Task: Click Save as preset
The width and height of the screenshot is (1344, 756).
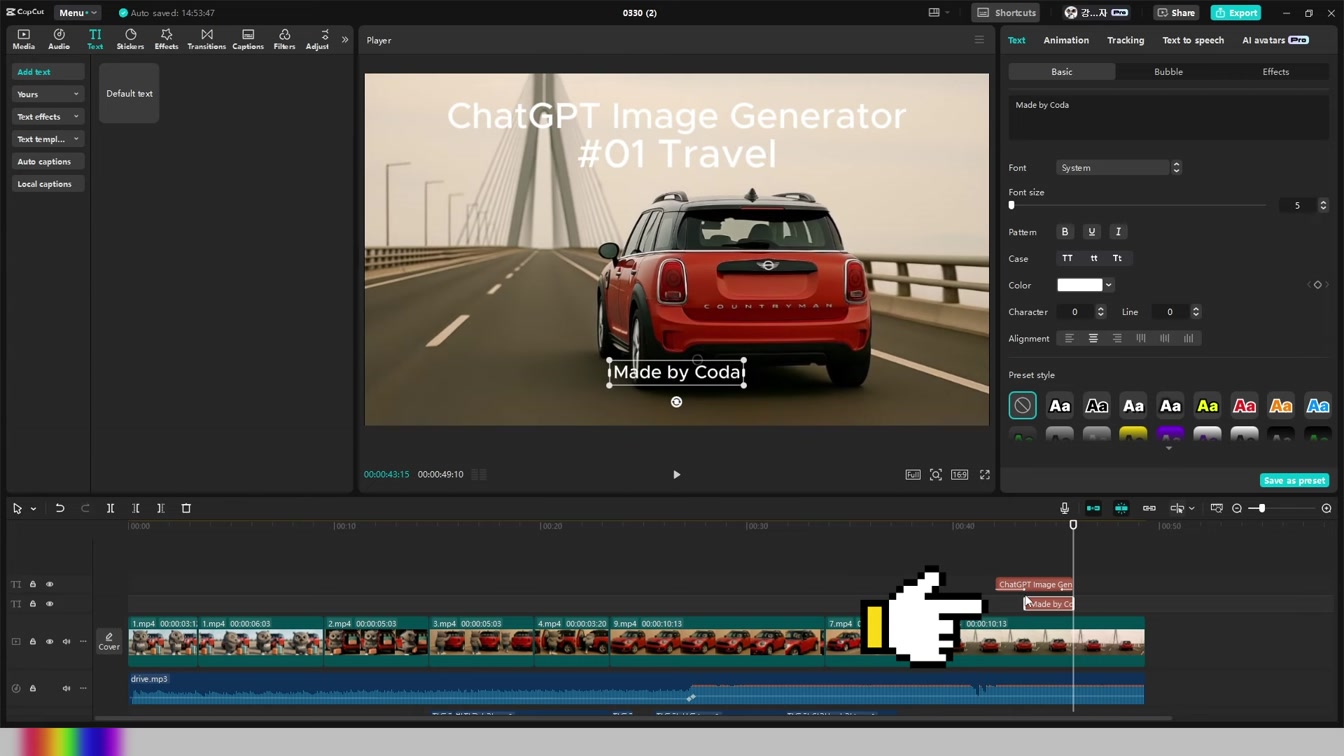Action: point(1294,481)
